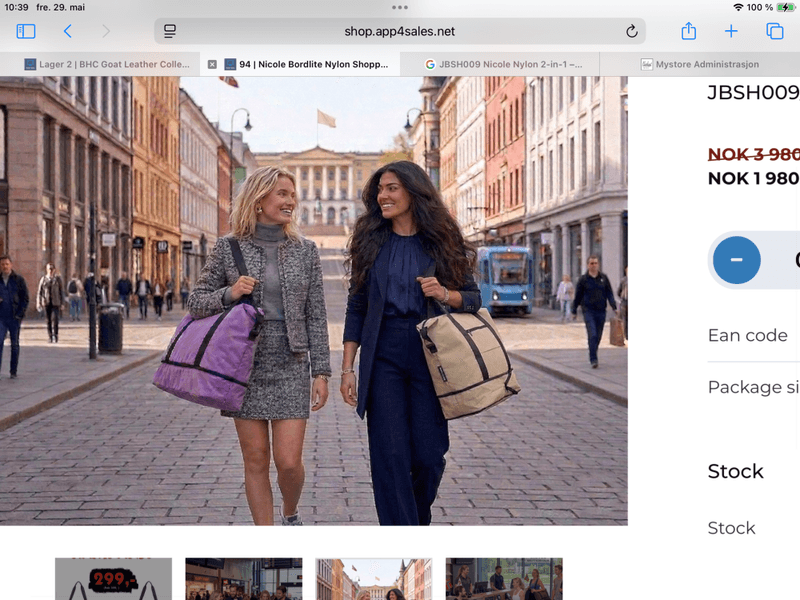
Task: Click the Package size label
Action: pos(754,387)
